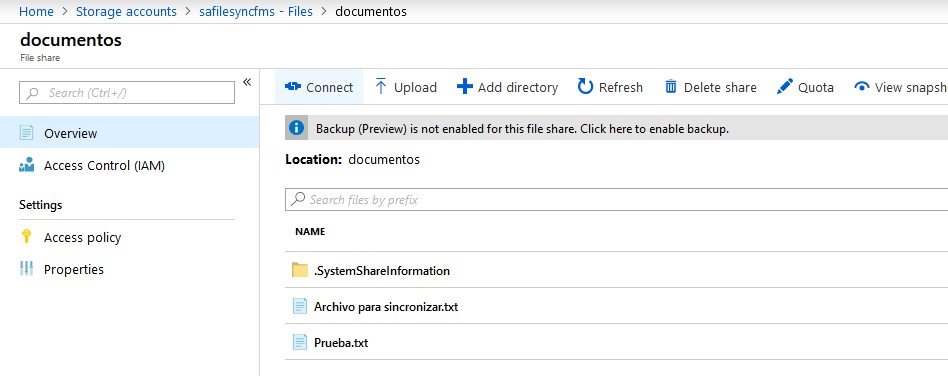Viewport: 948px width, 376px height.
Task: Click the backup not enabled info banner
Action: coord(616,128)
